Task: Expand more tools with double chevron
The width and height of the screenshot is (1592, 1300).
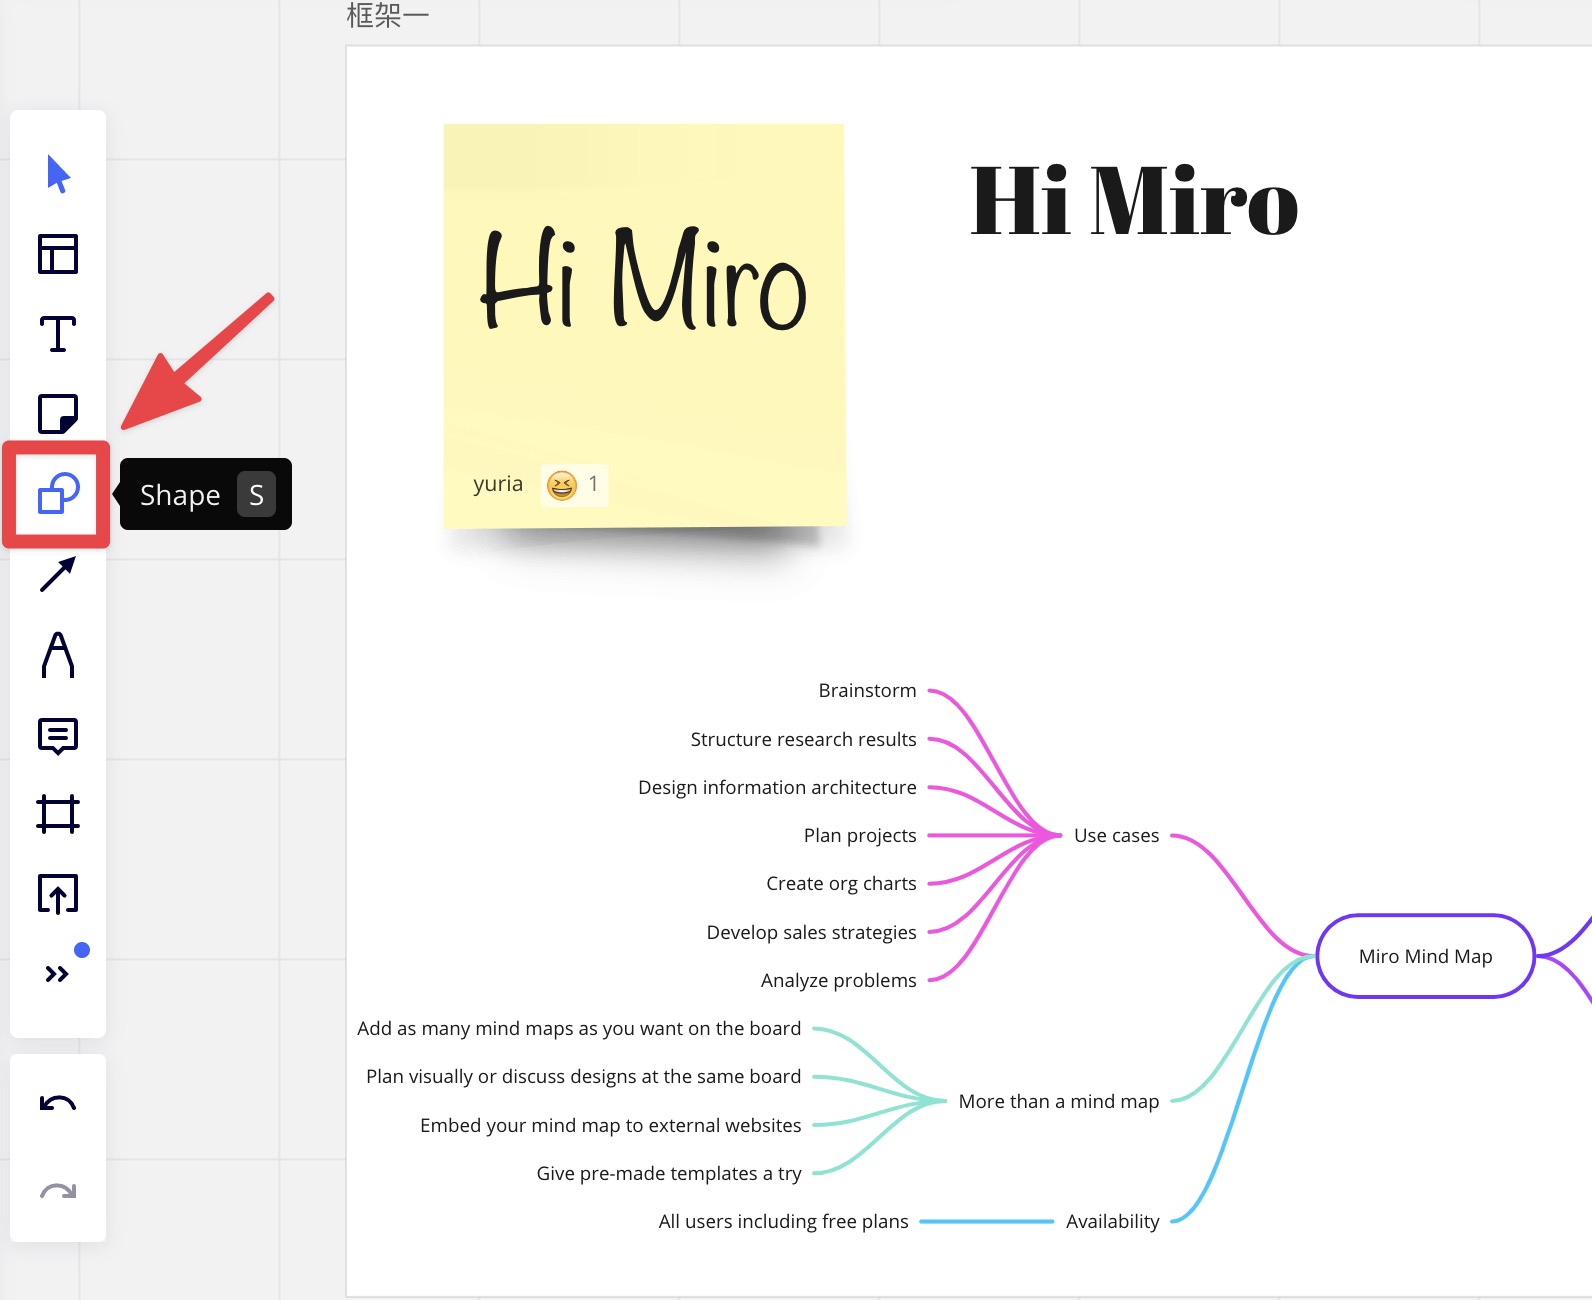Action: click(x=58, y=973)
